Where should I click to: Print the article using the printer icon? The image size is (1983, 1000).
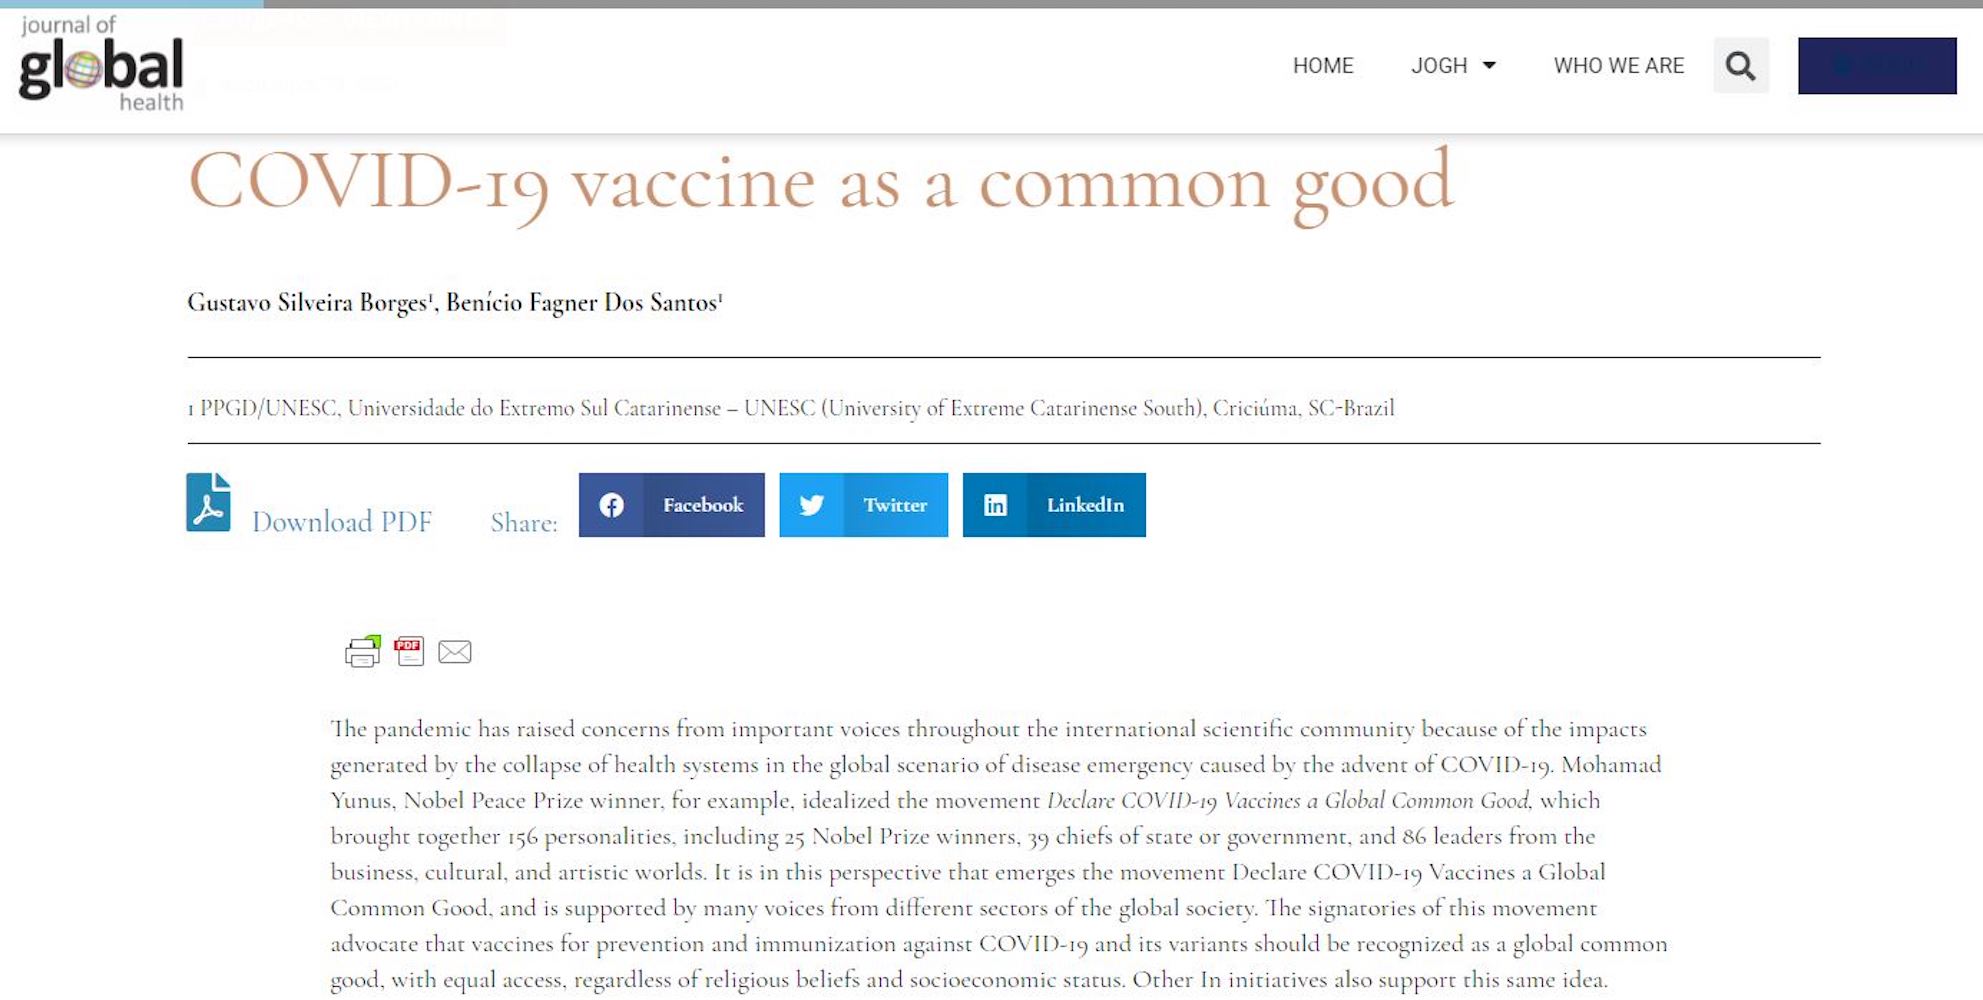click(x=362, y=652)
